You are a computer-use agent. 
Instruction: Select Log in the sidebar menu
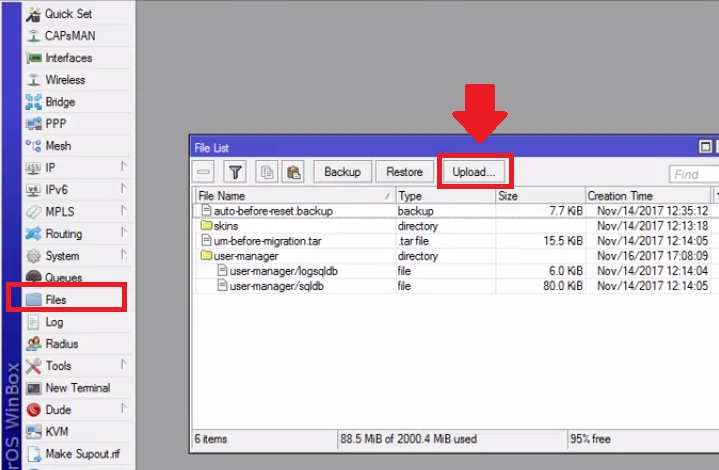click(54, 322)
